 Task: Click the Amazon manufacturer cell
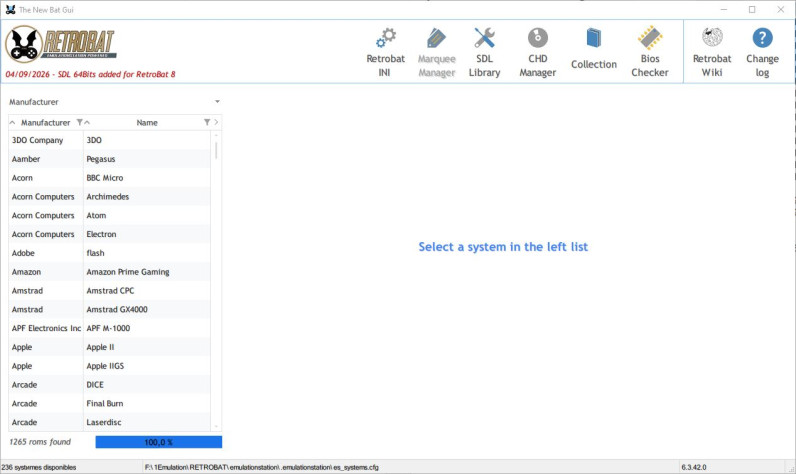[46, 272]
